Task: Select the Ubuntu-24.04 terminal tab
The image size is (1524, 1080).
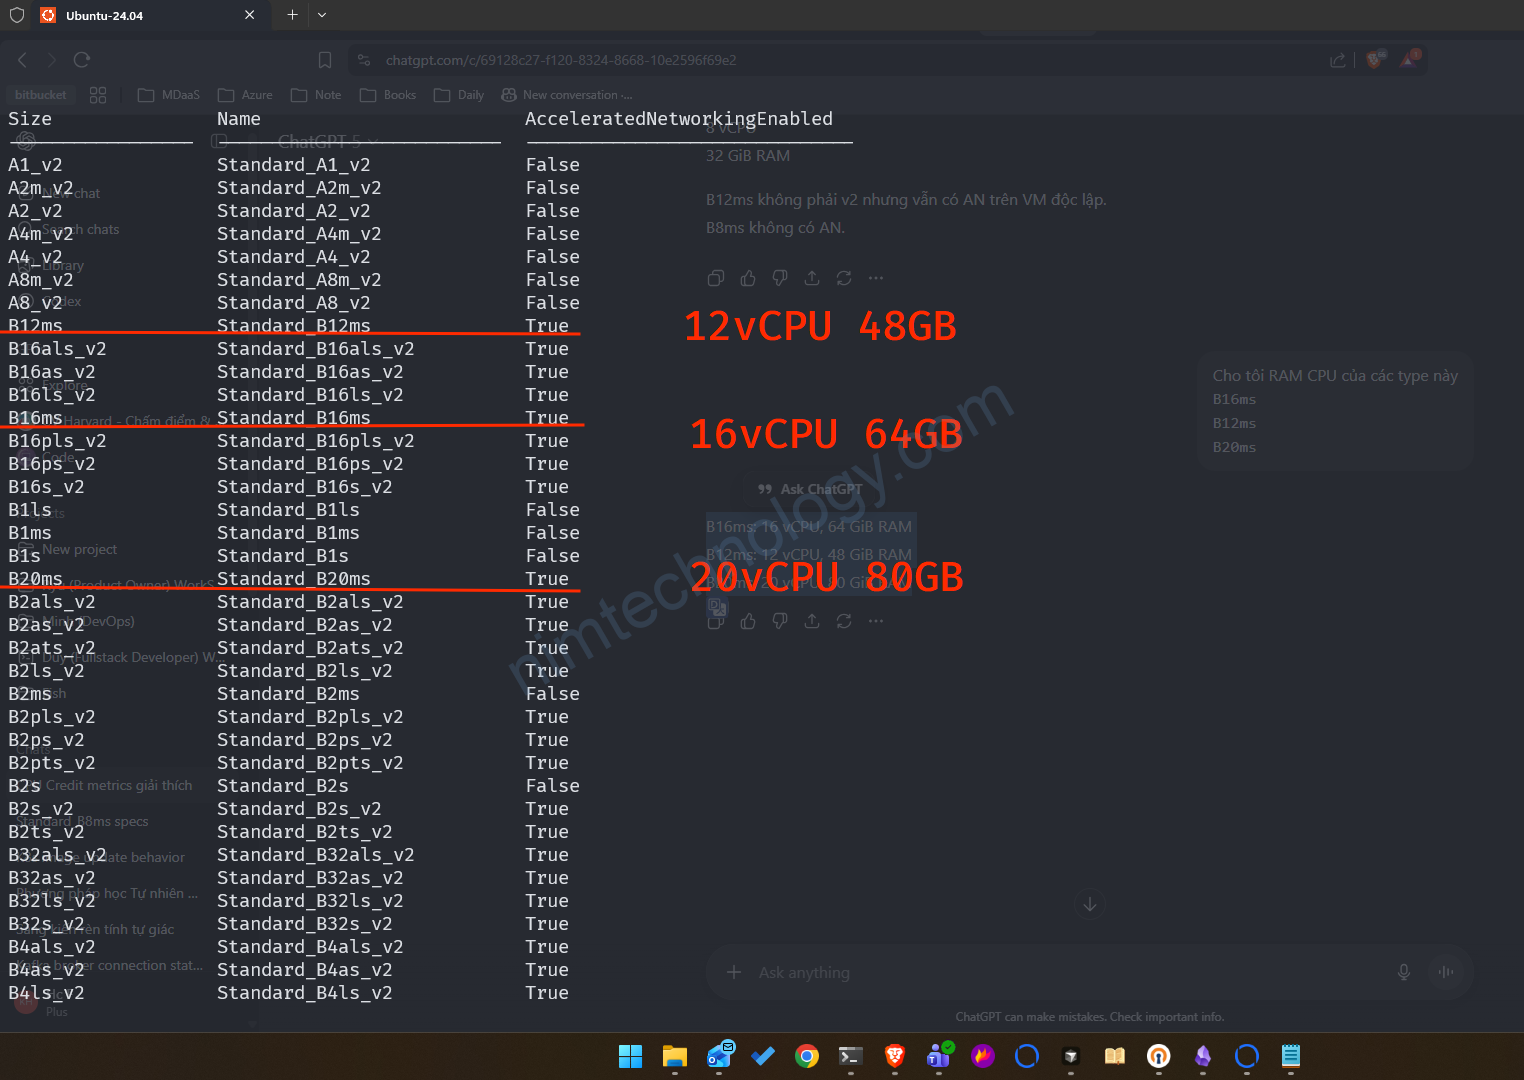Action: 145,15
